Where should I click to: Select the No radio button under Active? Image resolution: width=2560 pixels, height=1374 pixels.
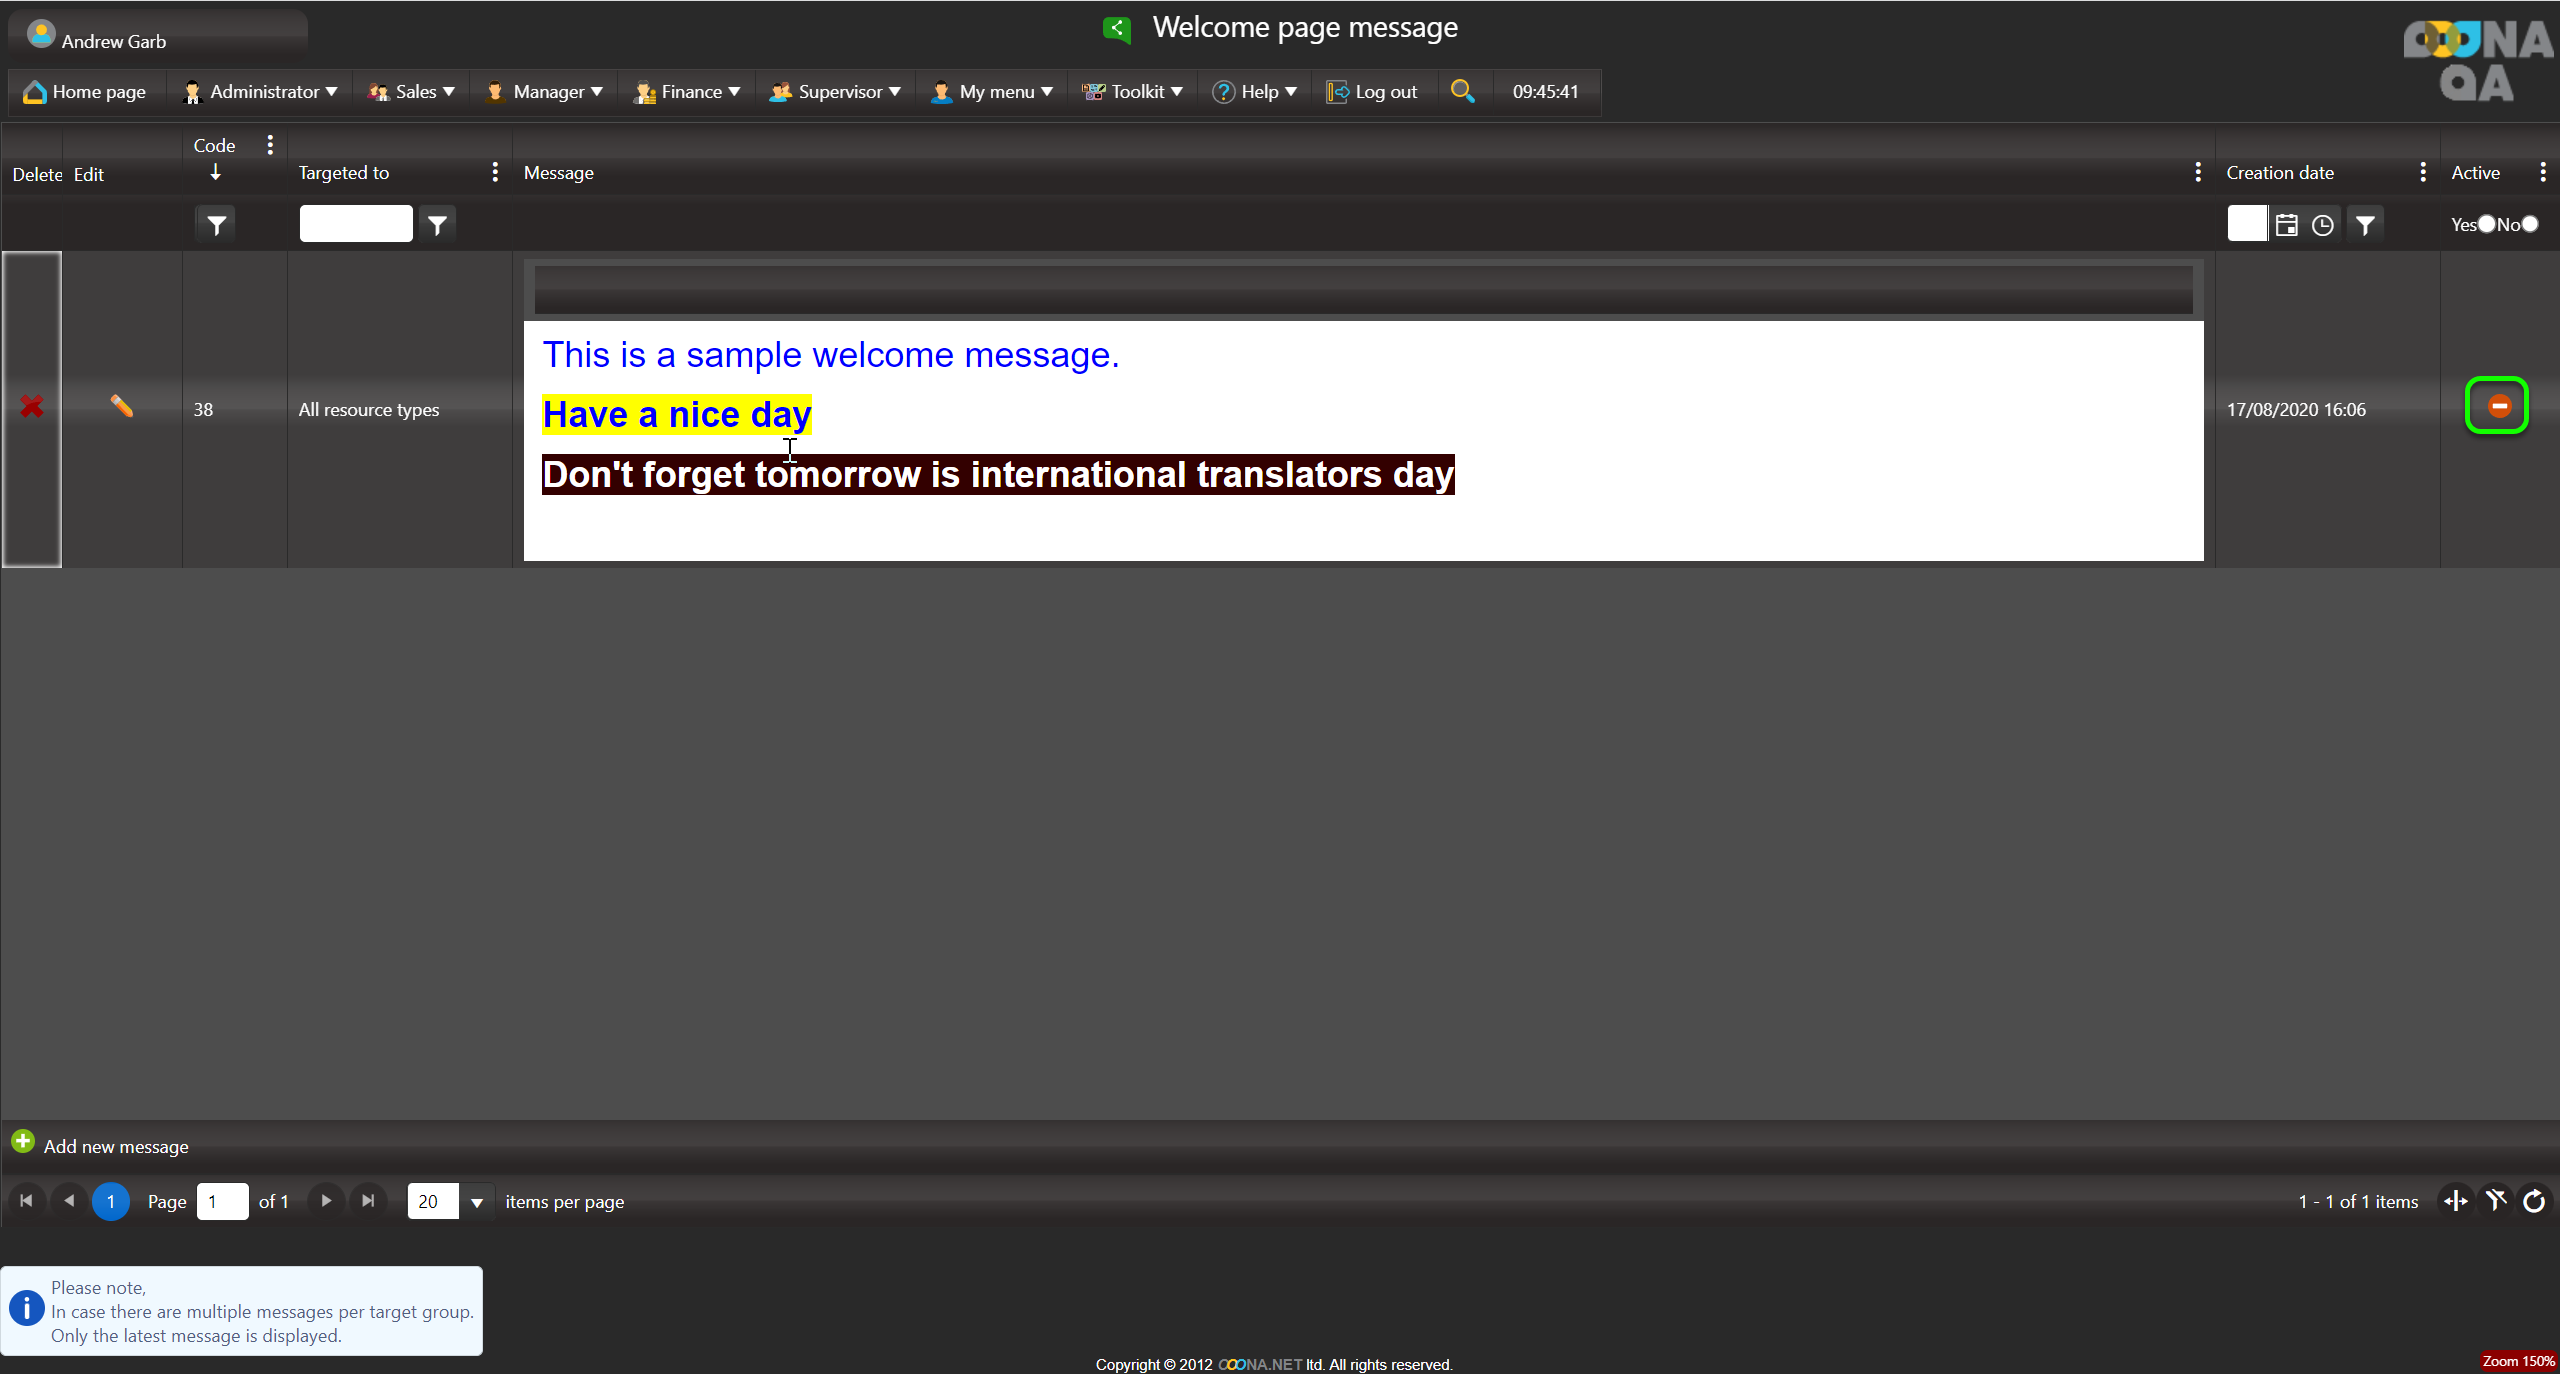click(x=2530, y=224)
